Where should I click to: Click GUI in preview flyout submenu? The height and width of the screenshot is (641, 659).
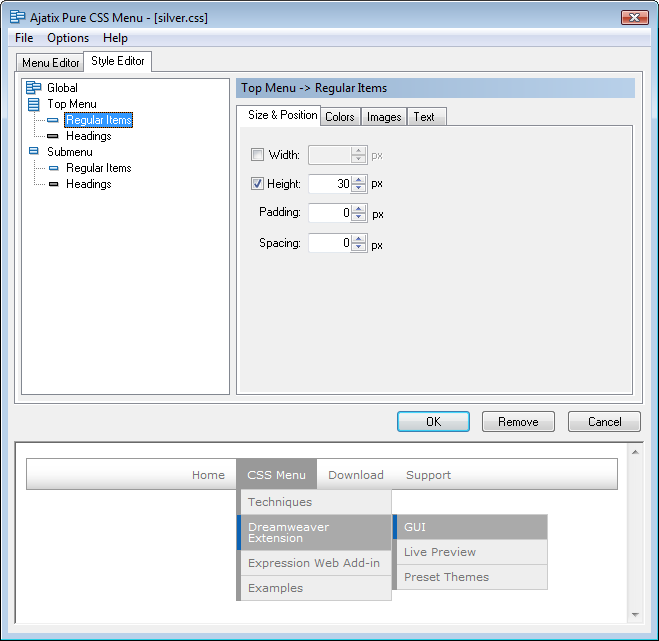click(470, 527)
